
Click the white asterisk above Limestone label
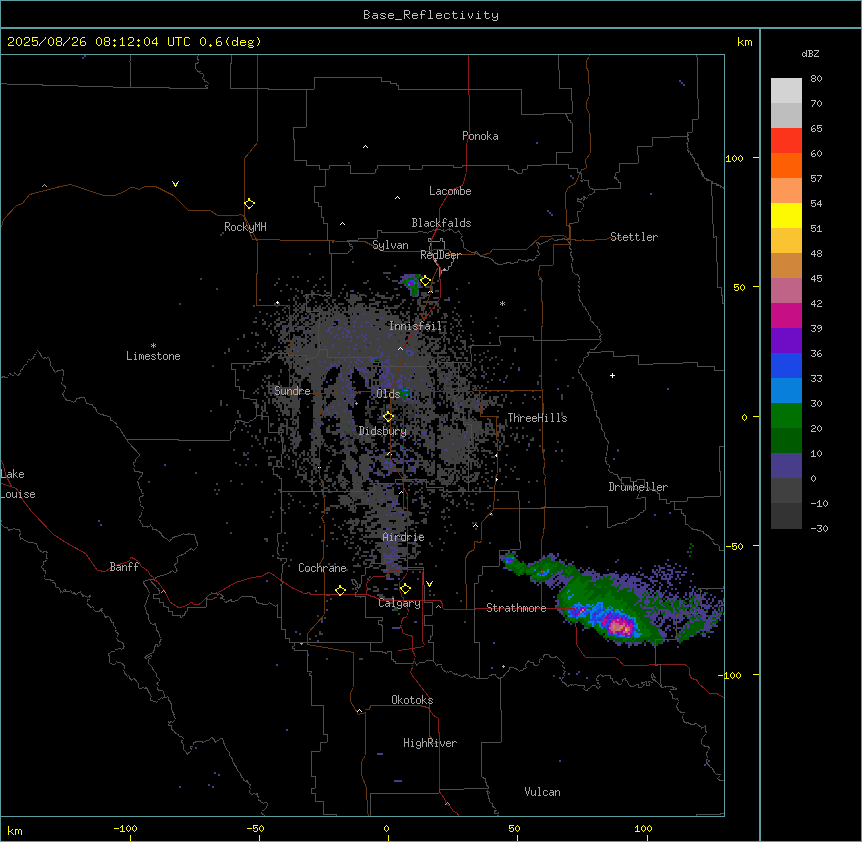(x=153, y=346)
